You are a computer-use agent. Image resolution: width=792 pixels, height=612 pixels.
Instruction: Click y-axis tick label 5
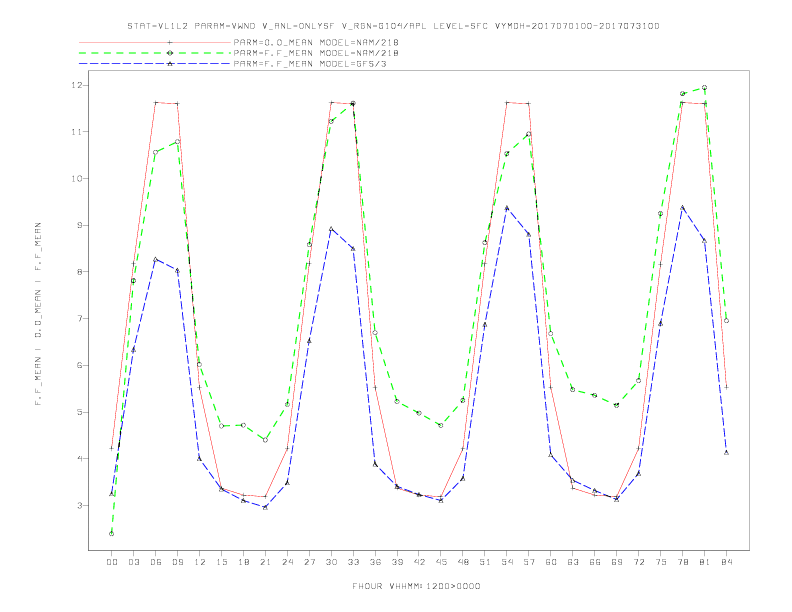point(78,412)
